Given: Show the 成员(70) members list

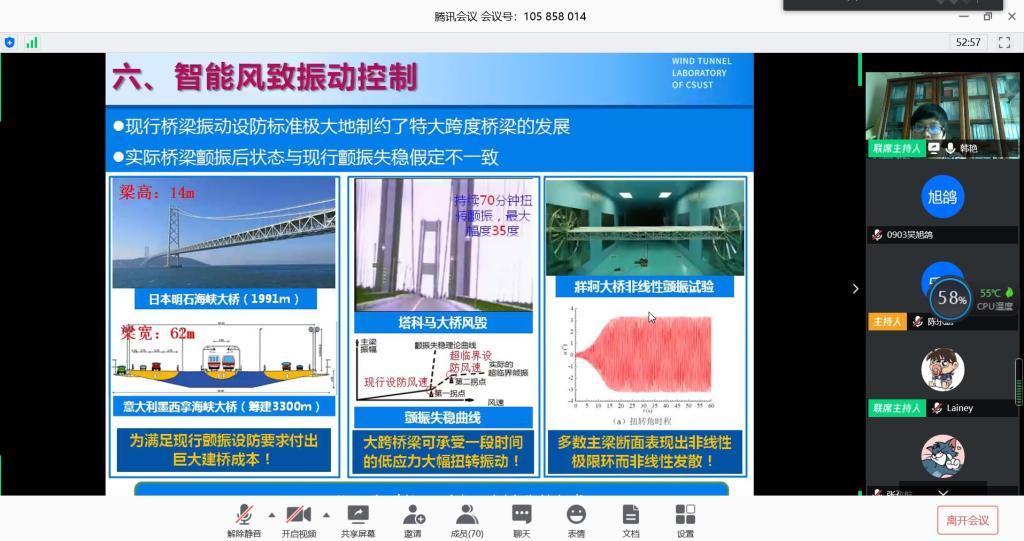Looking at the screenshot, I should [466, 516].
